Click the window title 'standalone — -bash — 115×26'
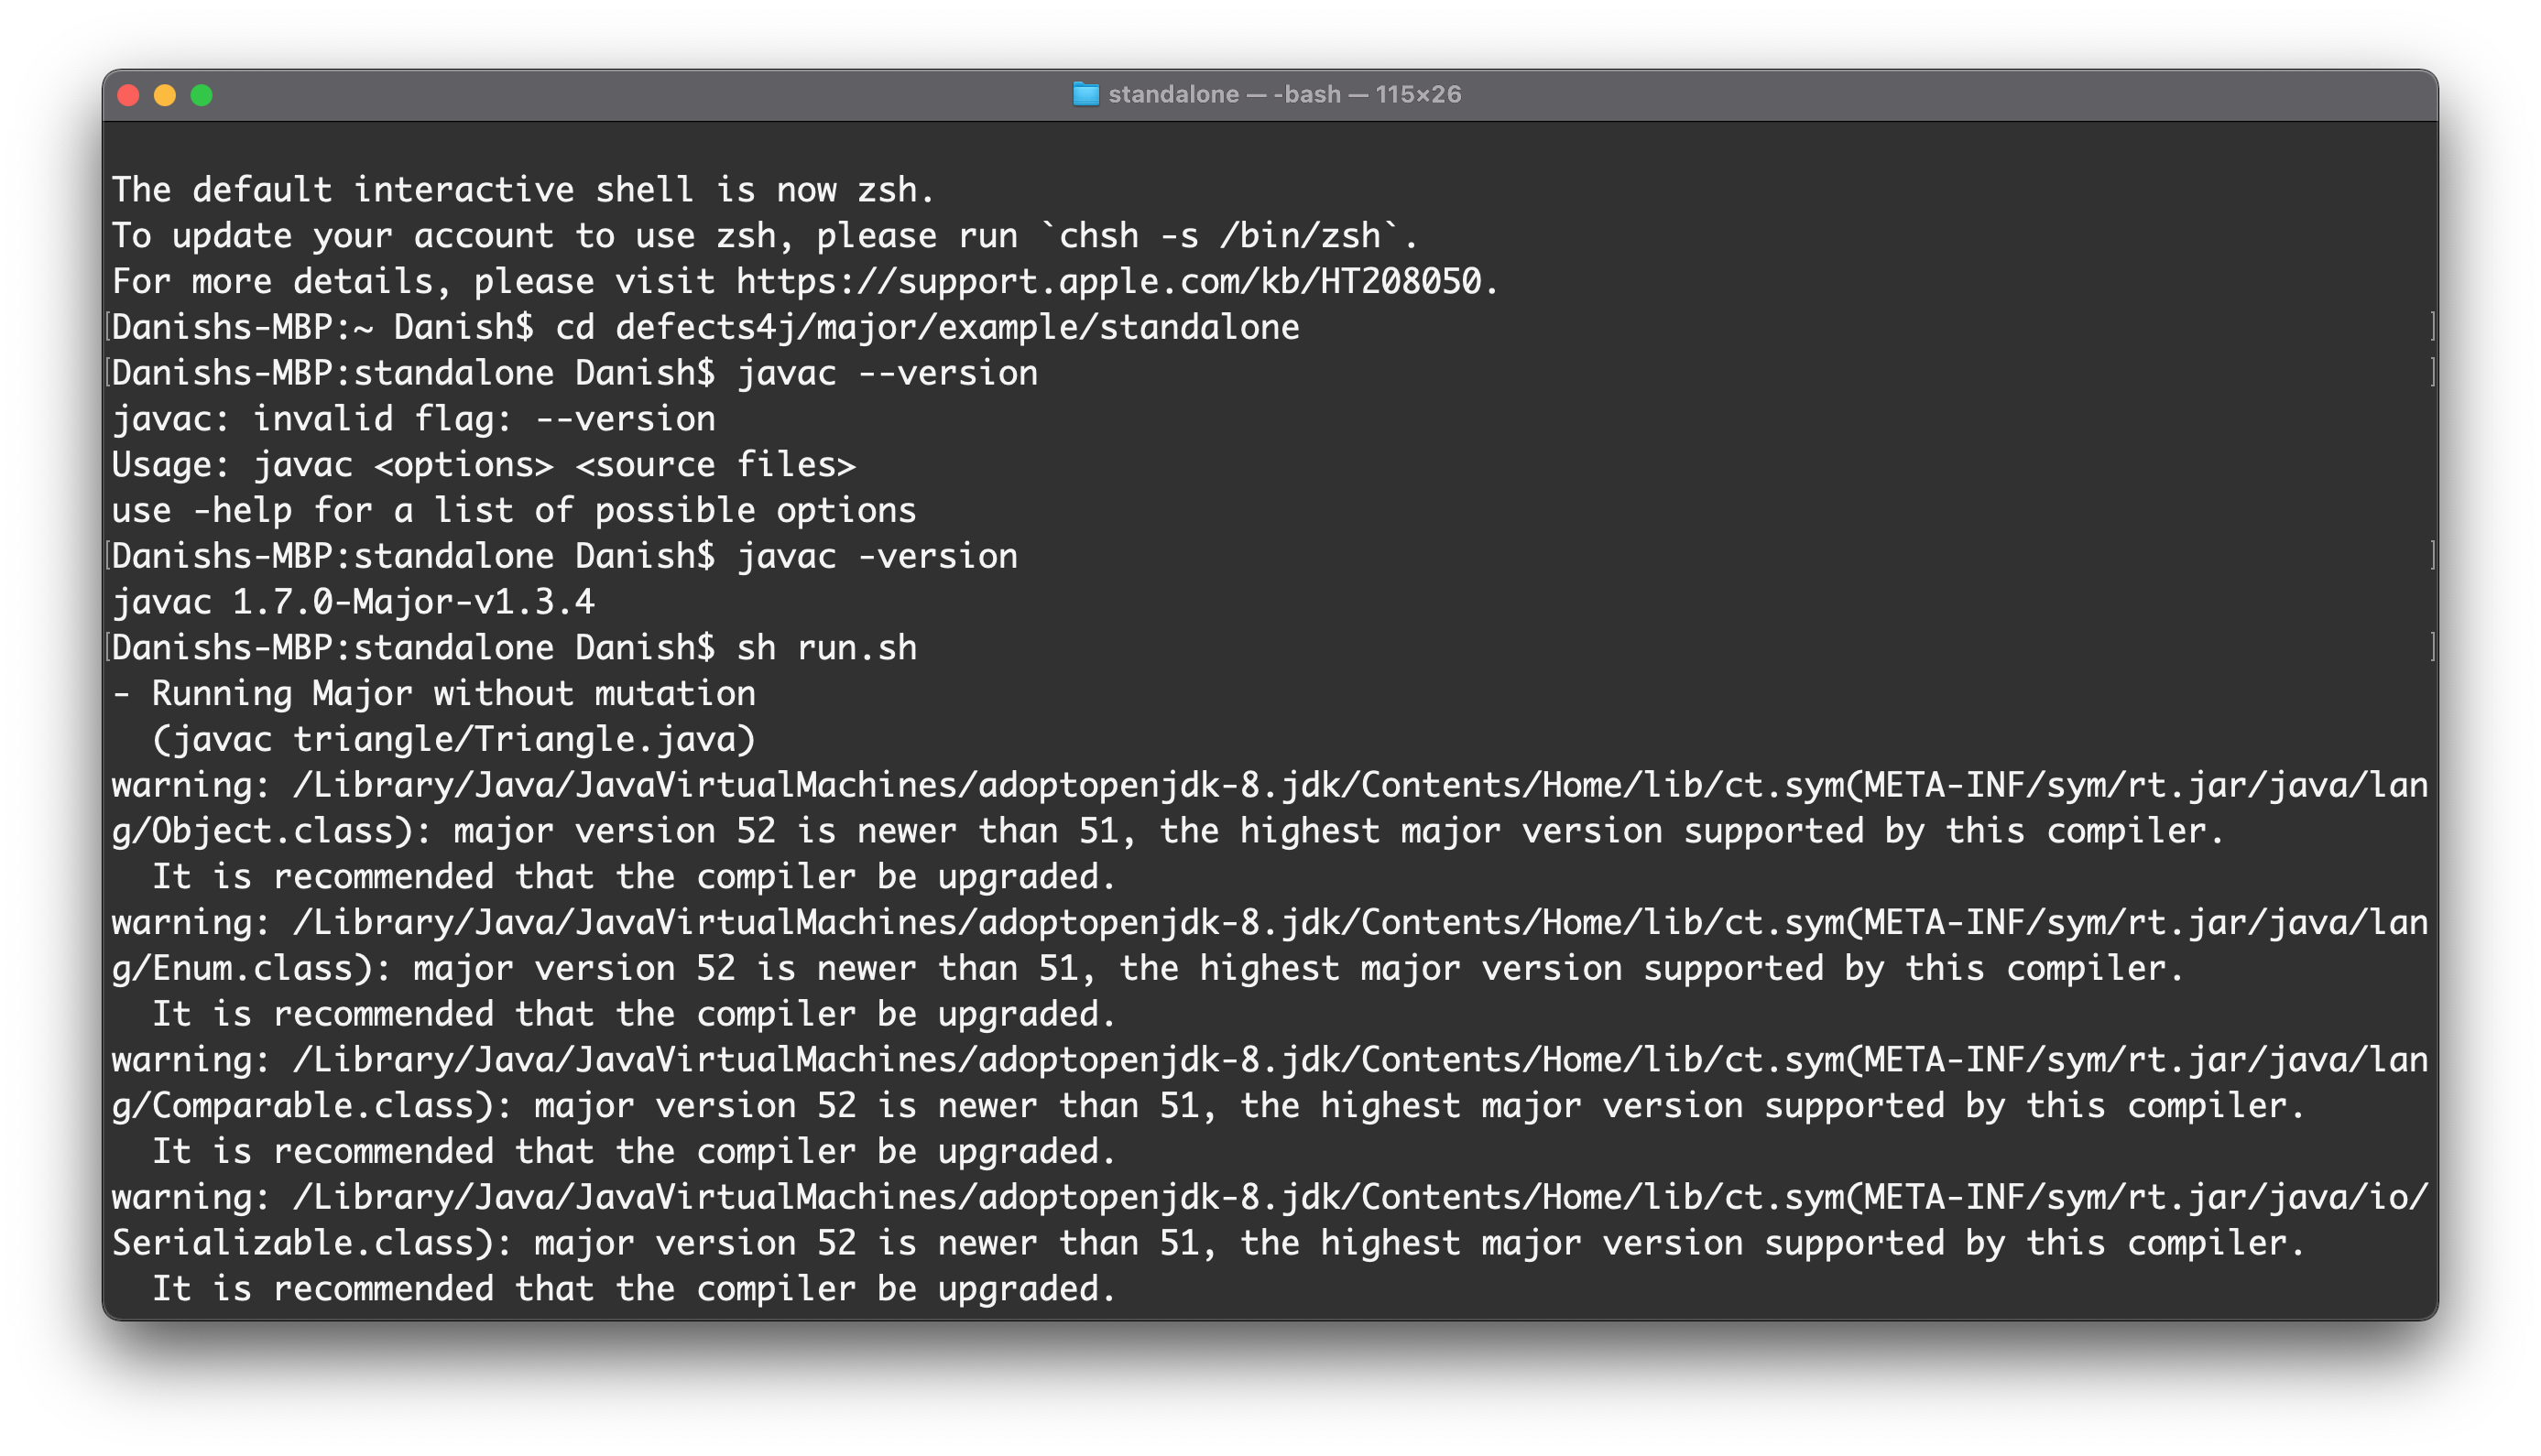 pyautogui.click(x=1285, y=94)
